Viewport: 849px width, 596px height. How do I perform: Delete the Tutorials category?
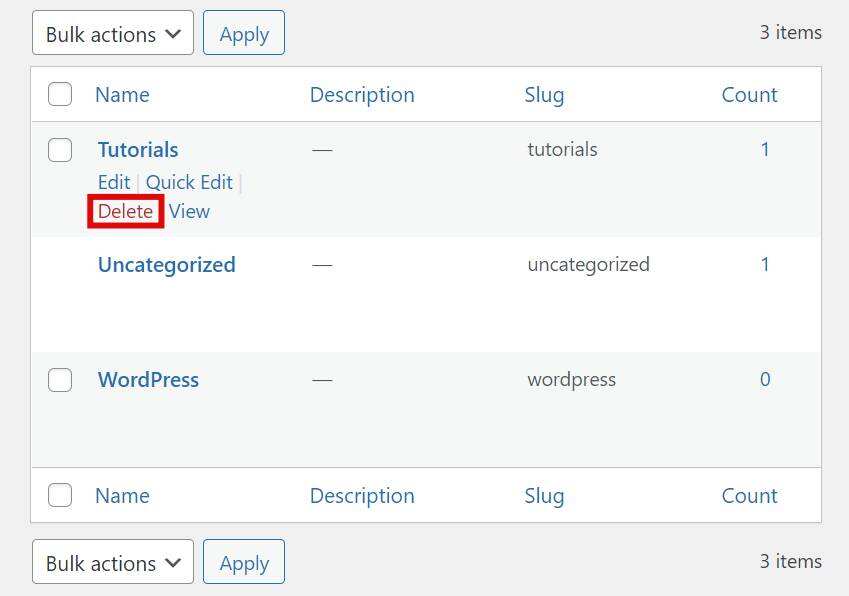[x=125, y=212]
